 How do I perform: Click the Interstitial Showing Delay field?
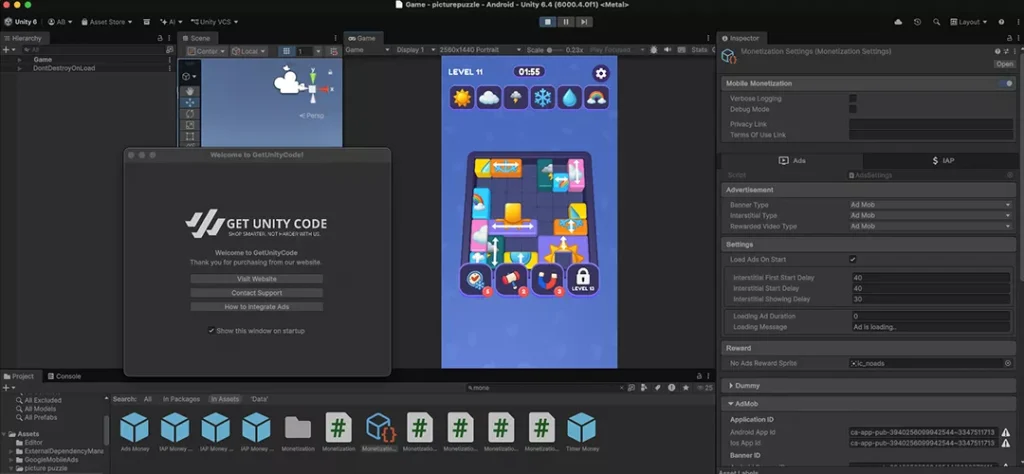tap(931, 299)
